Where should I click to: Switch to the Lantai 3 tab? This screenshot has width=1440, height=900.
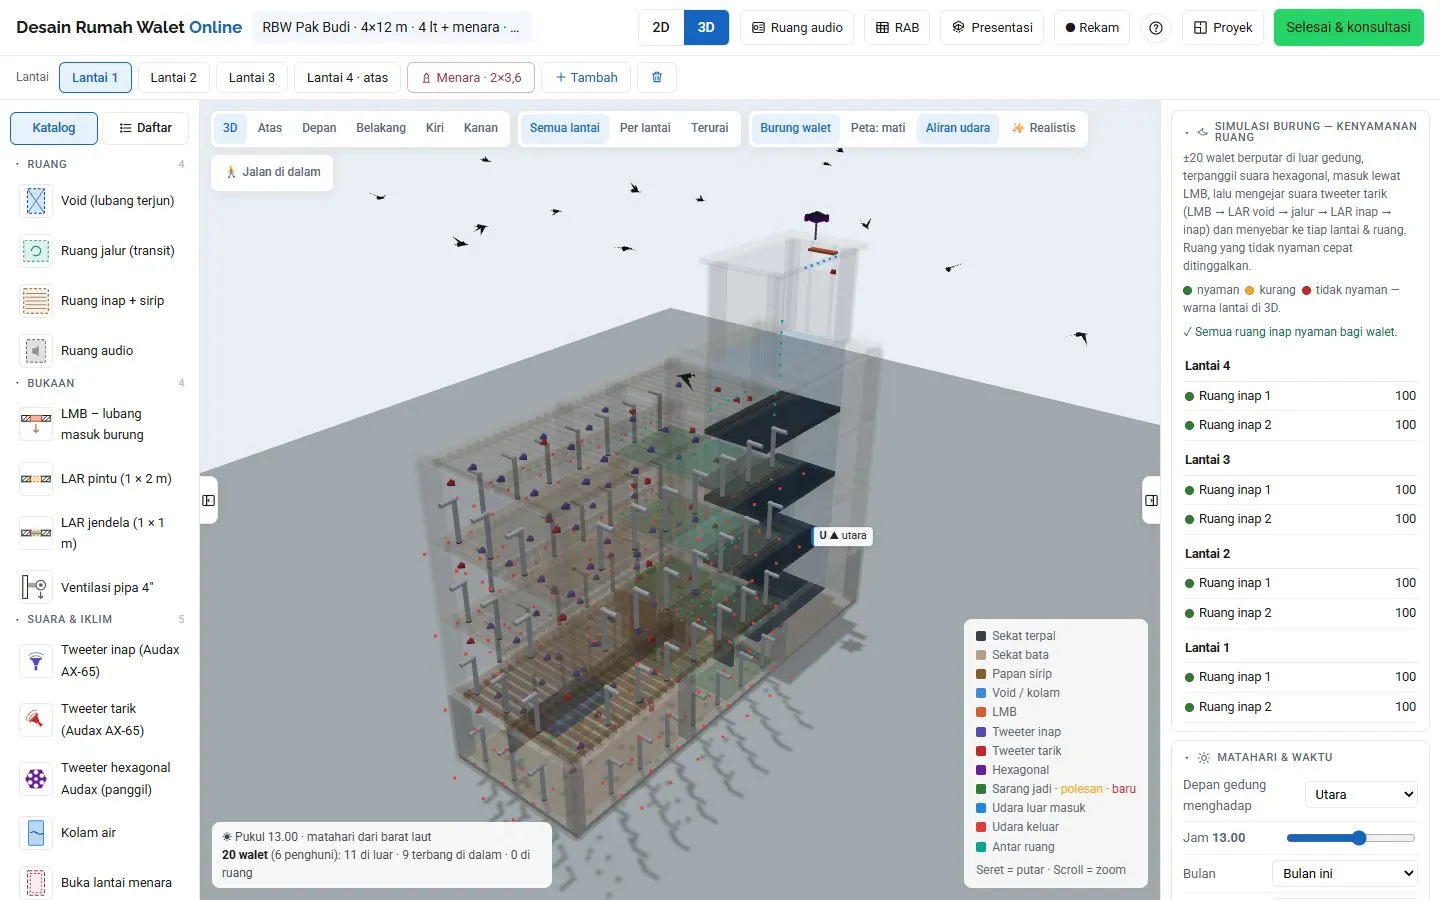click(x=251, y=77)
